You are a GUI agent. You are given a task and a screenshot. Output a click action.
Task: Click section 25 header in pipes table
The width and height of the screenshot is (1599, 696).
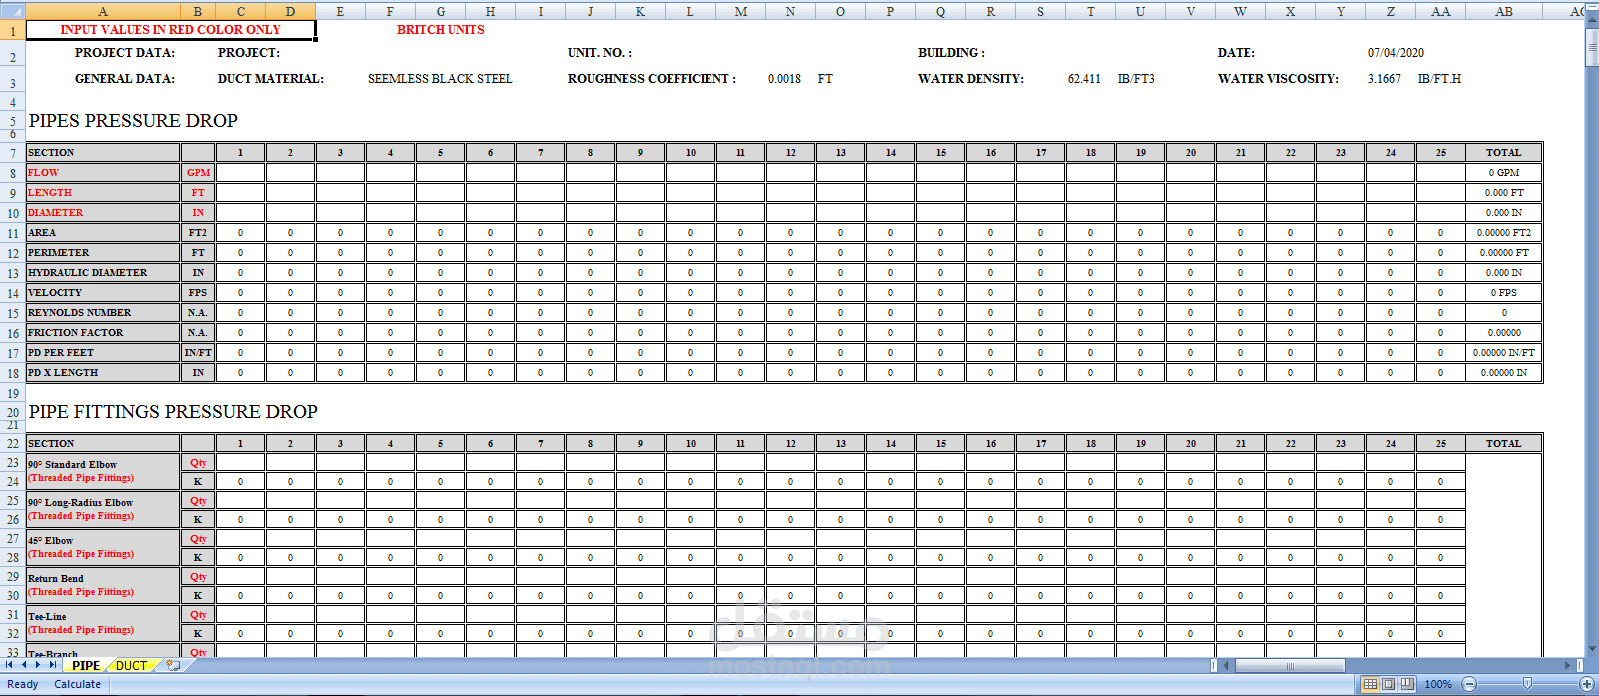click(1440, 153)
